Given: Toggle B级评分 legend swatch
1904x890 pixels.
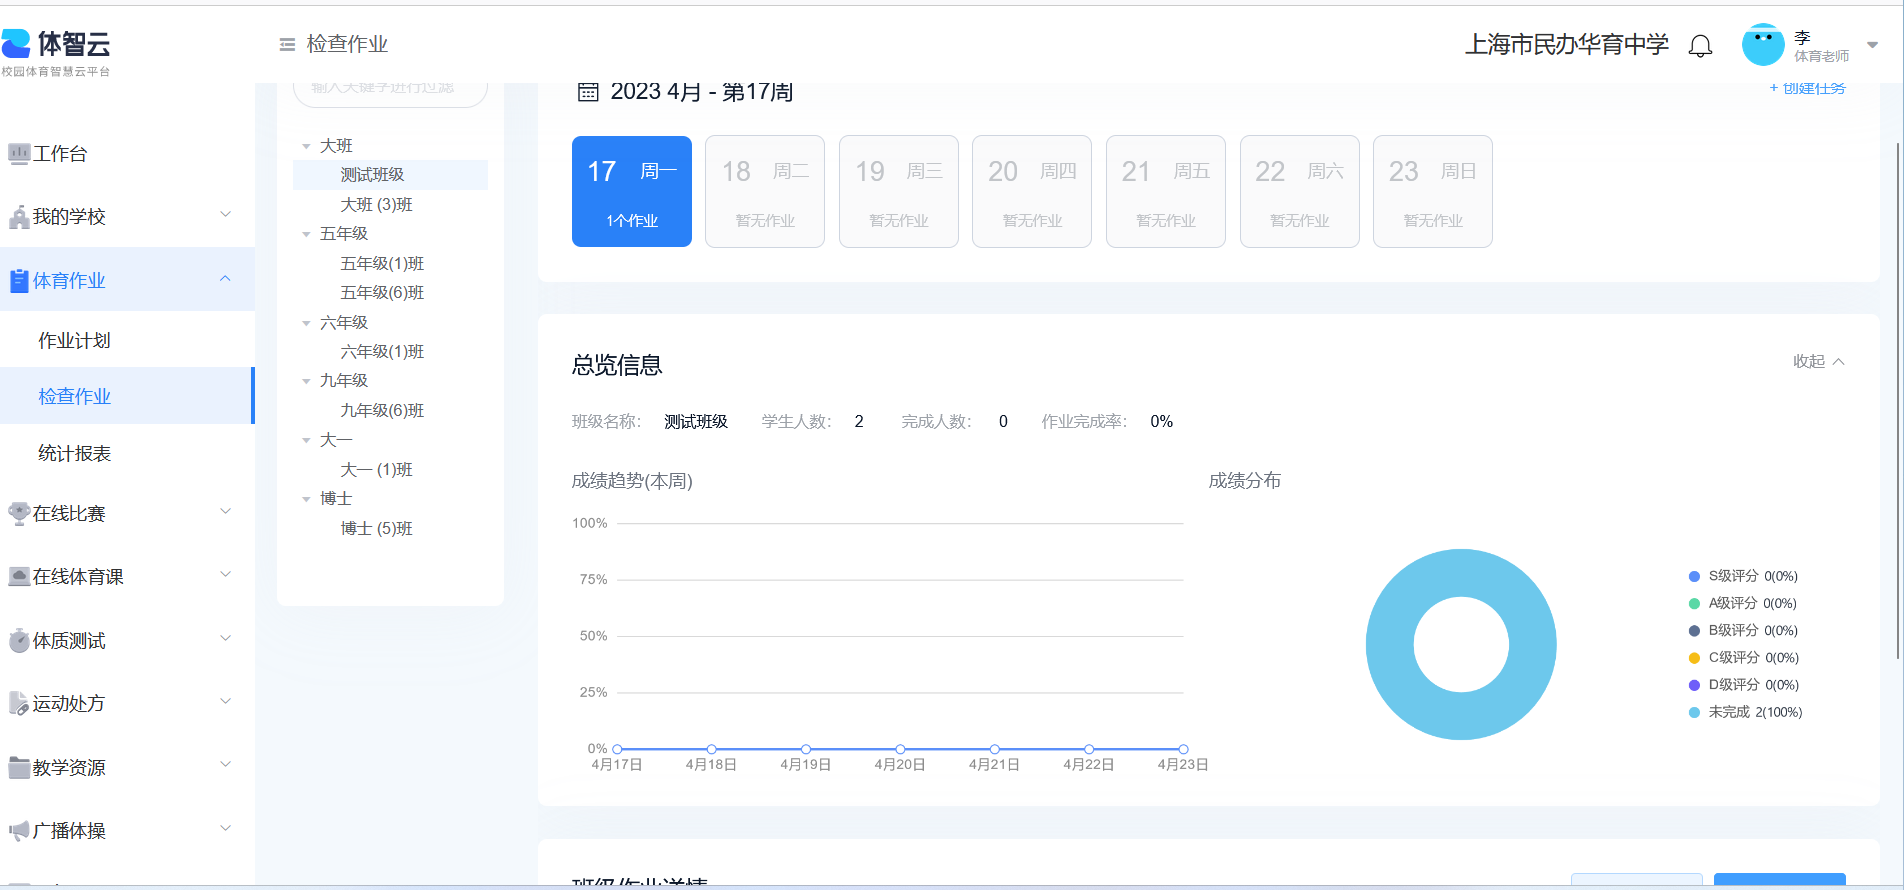Looking at the screenshot, I should click(x=1694, y=630).
